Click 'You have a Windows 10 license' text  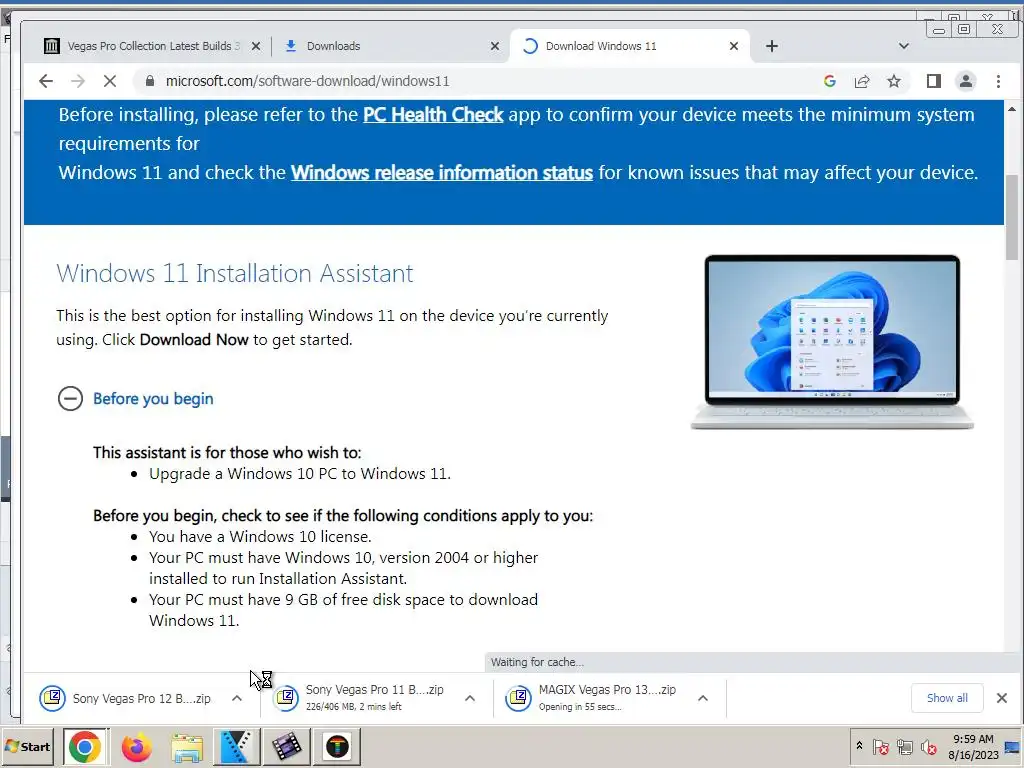pyautogui.click(x=260, y=536)
